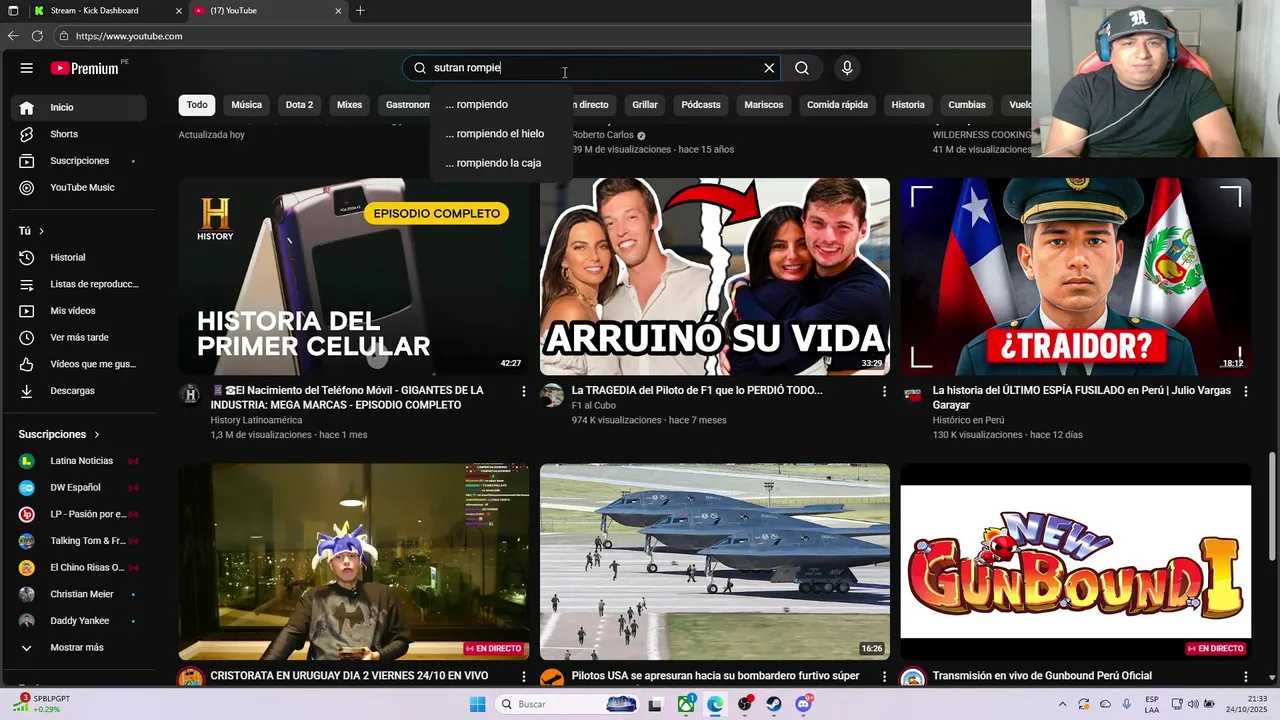Open F1 al Cubo channel link
1280x720 pixels.
593,406
